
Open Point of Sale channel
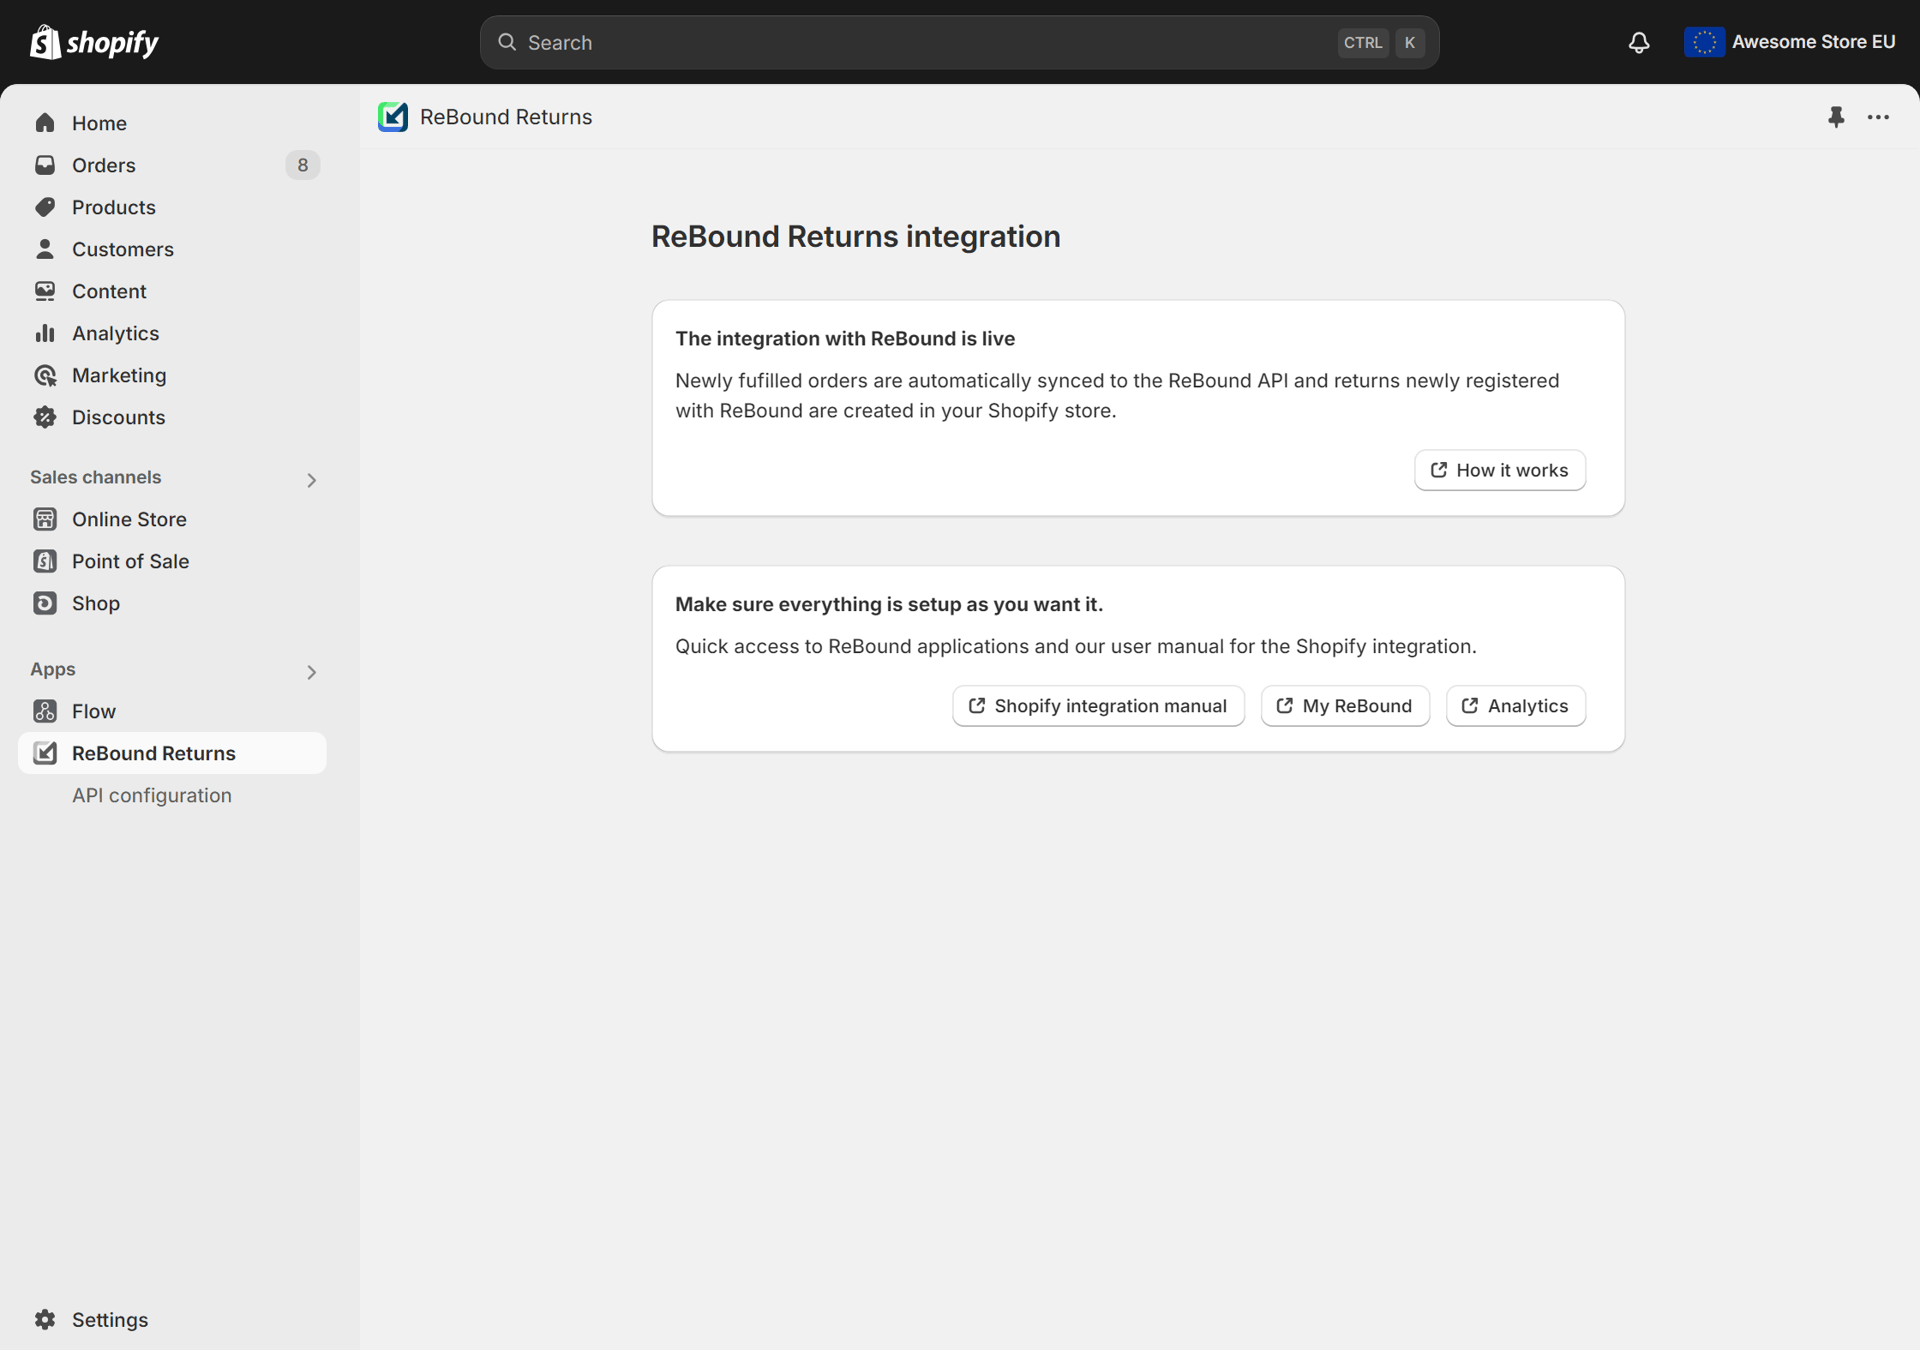[x=130, y=561]
